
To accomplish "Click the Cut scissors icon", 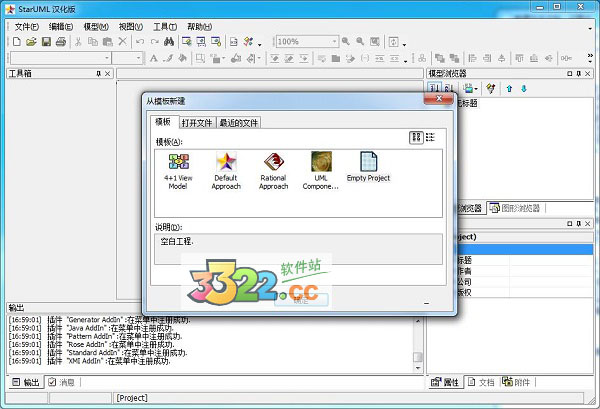I will coord(78,41).
